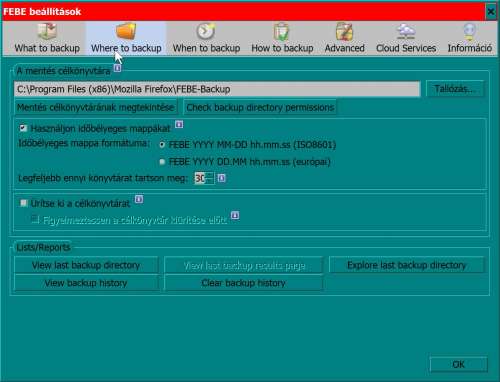Click the info icon next to the disabled warning option
The image size is (500, 382).
pos(235,215)
